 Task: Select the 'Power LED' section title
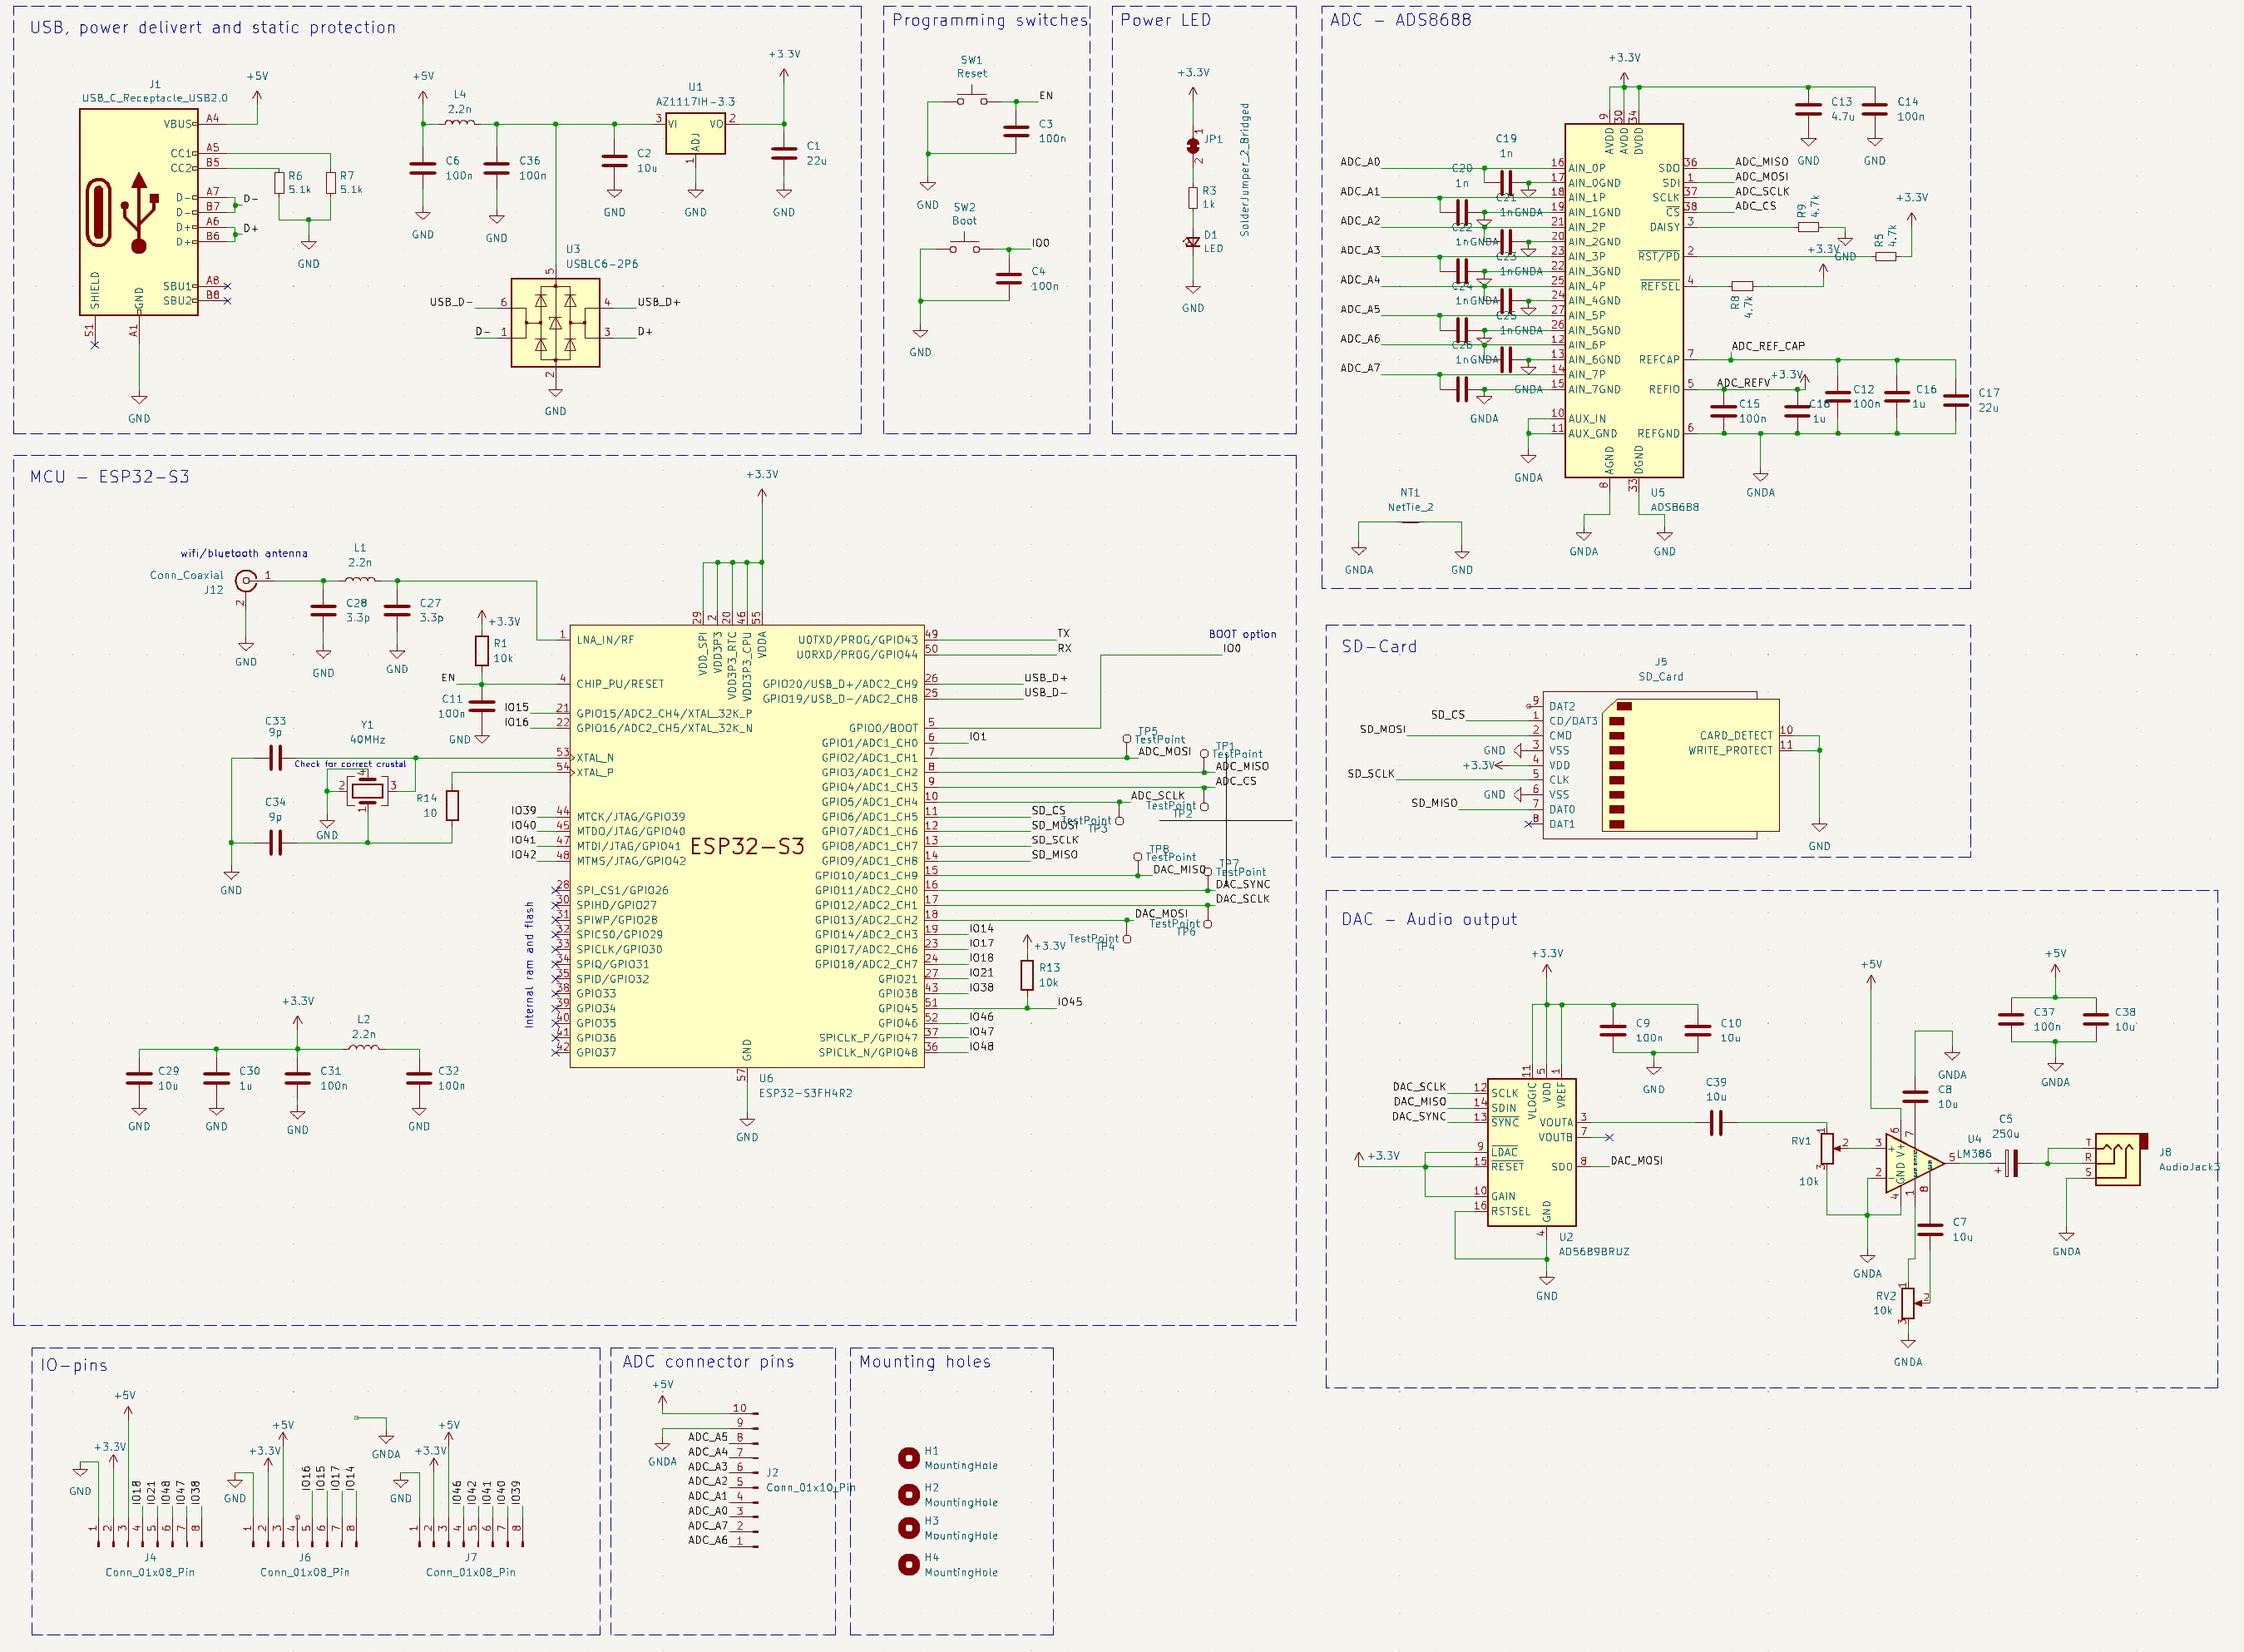pyautogui.click(x=1165, y=20)
